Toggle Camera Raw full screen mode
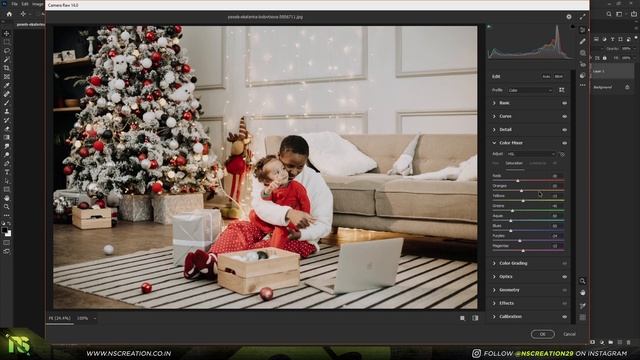The image size is (640, 360). point(582,17)
